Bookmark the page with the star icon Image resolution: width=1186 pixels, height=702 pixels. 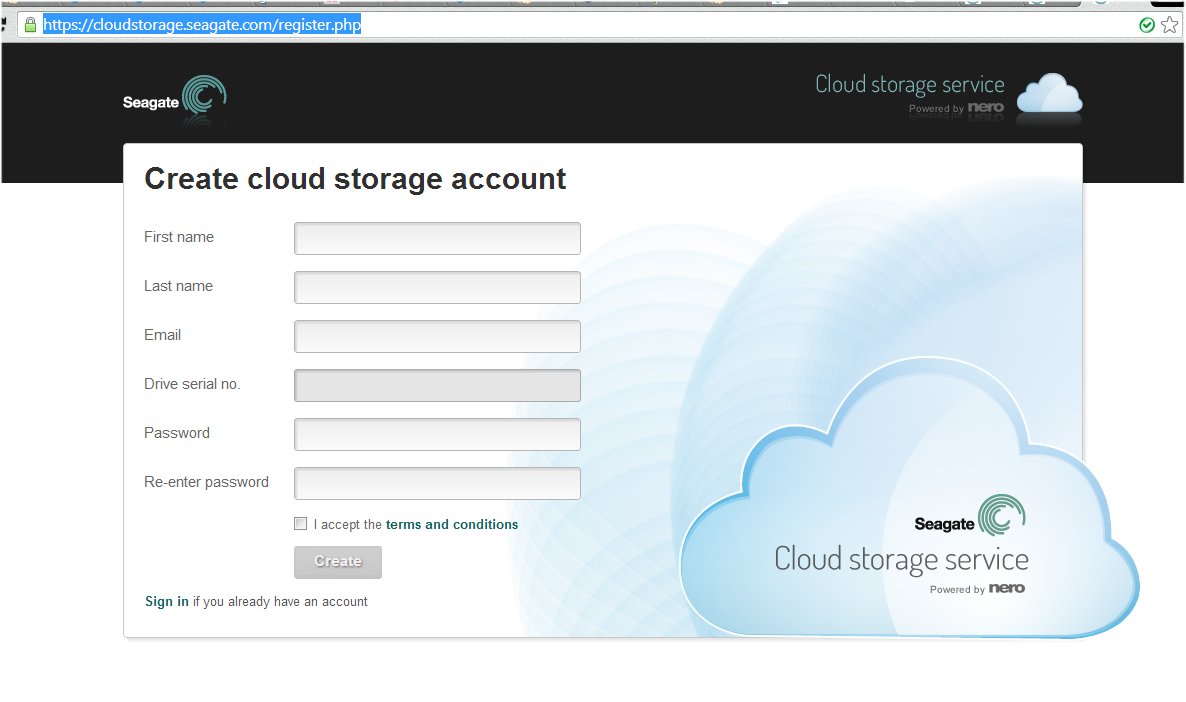(x=1169, y=25)
